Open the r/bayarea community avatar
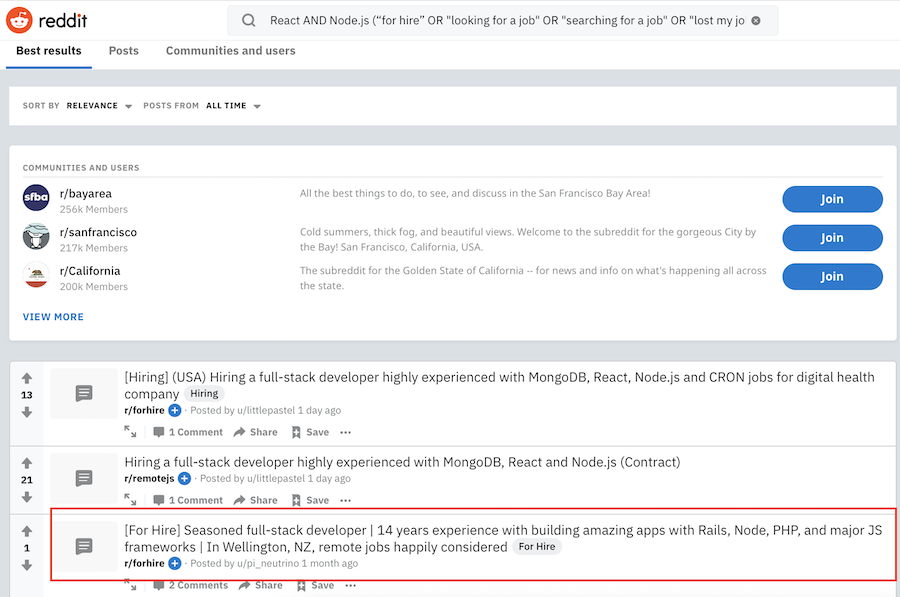Viewport: 900px width, 597px height. tap(36, 198)
